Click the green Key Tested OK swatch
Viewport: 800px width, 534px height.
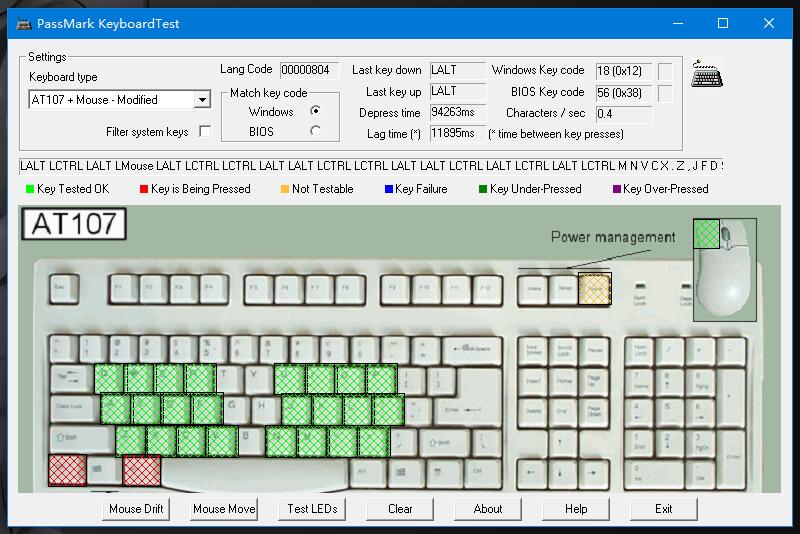point(30,189)
